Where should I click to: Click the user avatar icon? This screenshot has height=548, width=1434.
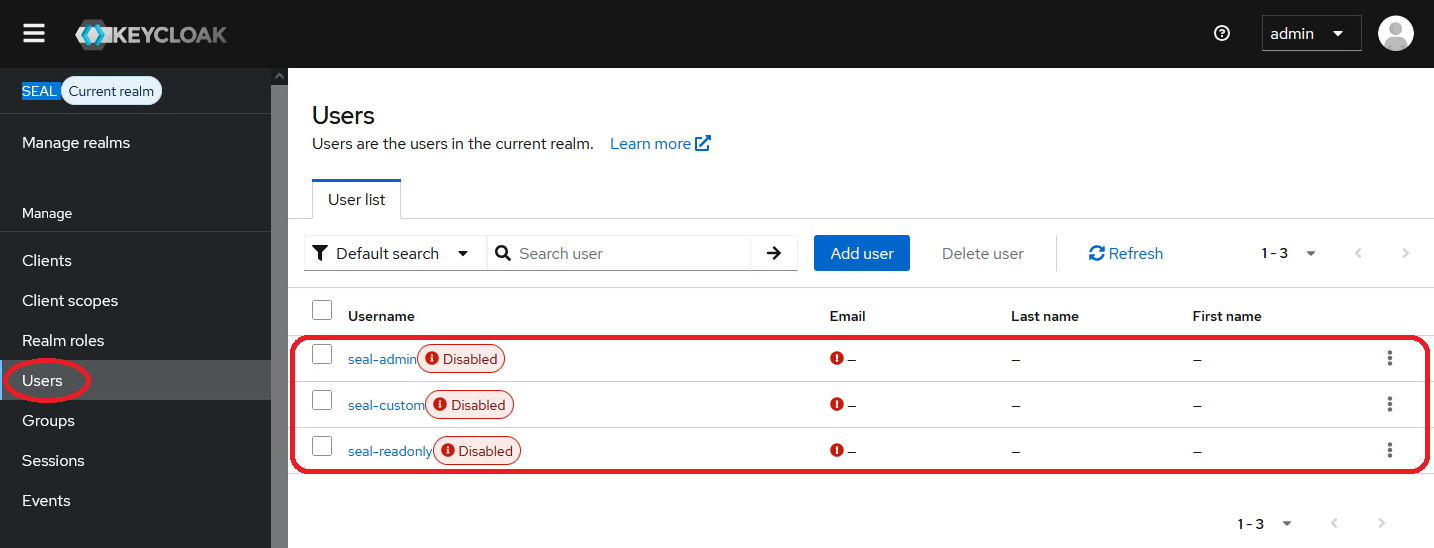coord(1395,34)
